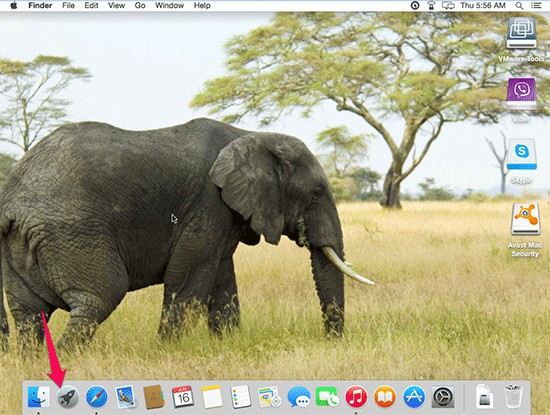The width and height of the screenshot is (550, 415).
Task: Open the Reminders app icon
Action: (241, 397)
